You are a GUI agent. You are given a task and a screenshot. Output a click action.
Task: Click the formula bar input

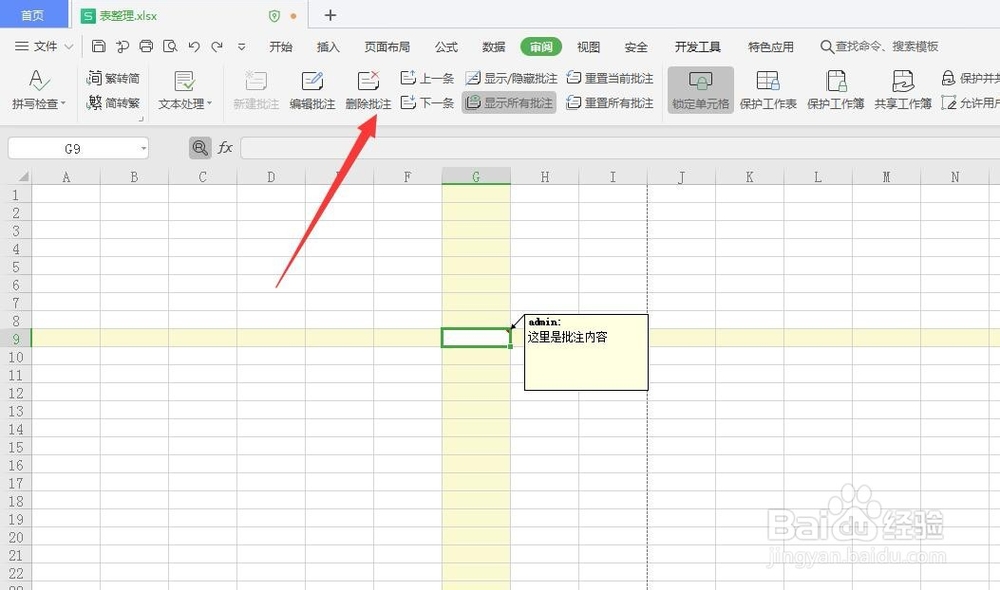coord(620,148)
